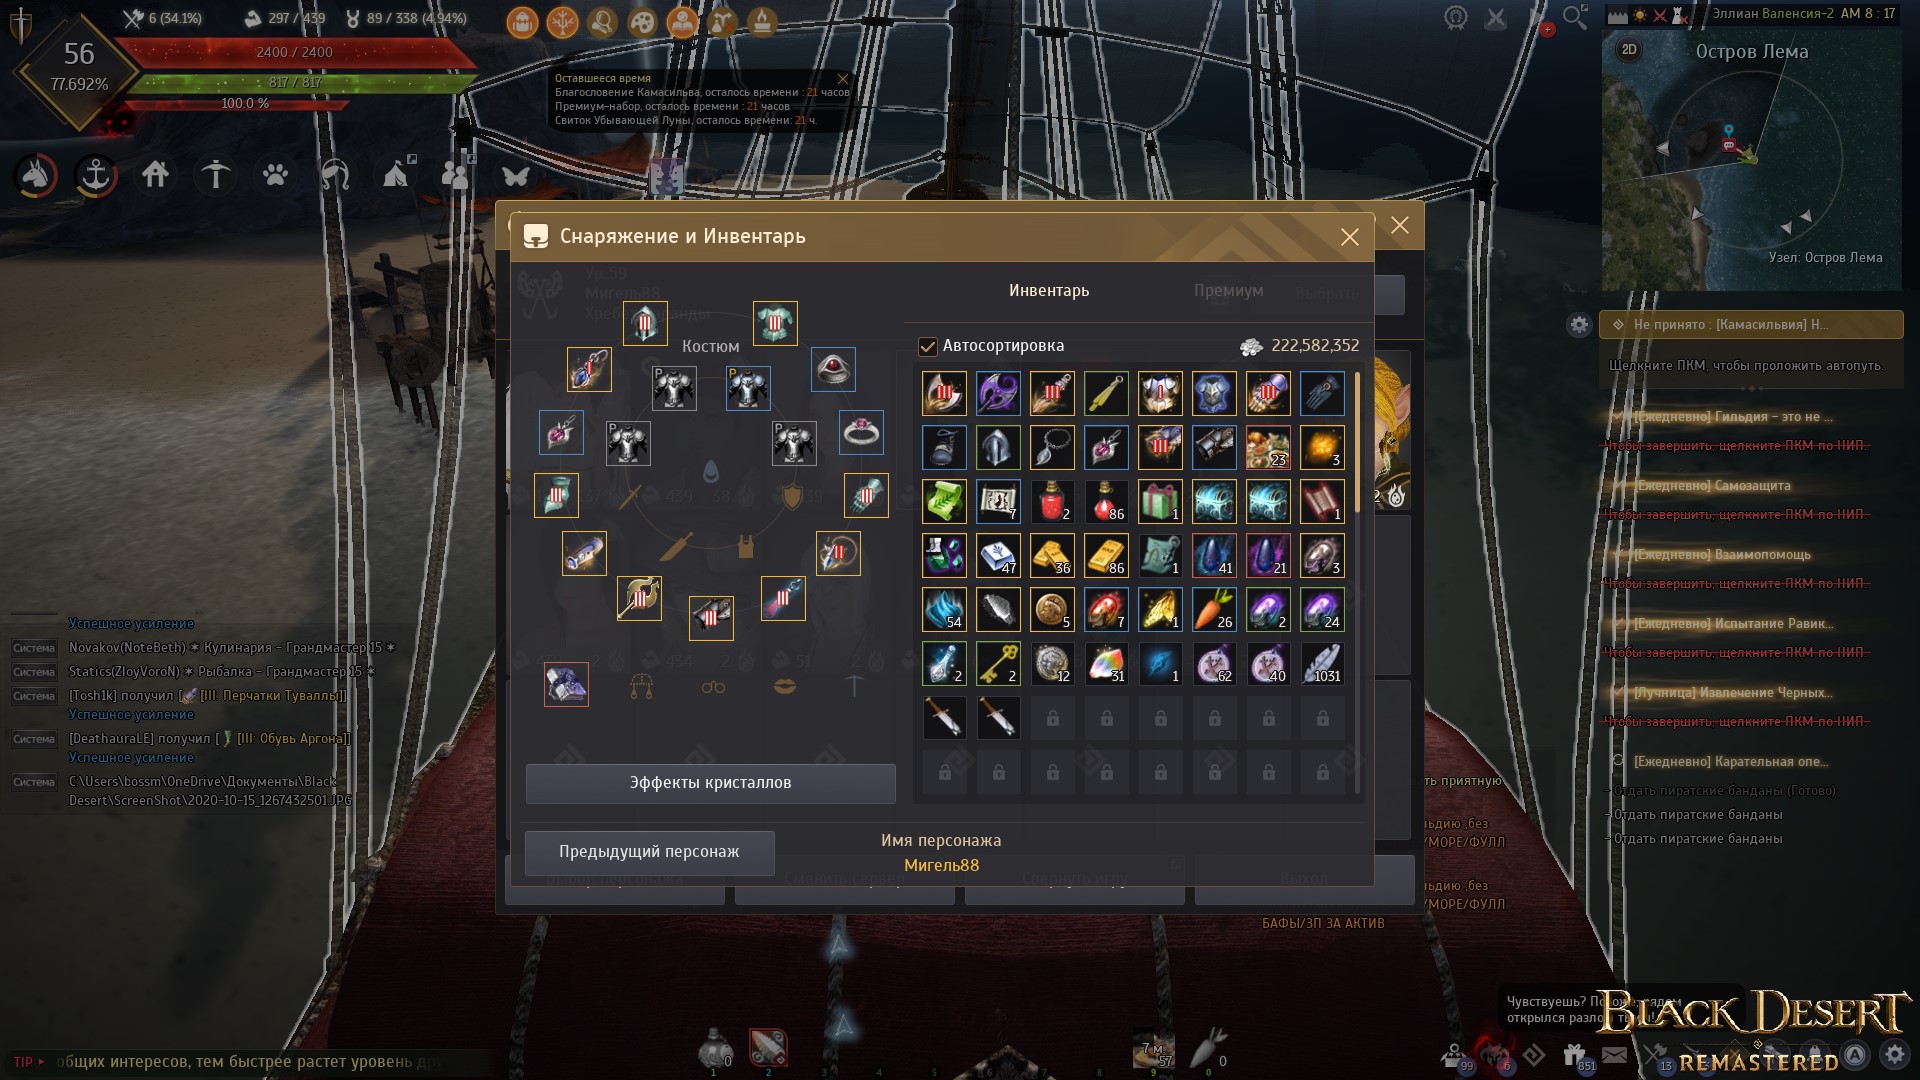Expand the Не принято Камасильвия quest banner
Image resolution: width=1920 pixels, height=1080 pixels.
[1751, 325]
